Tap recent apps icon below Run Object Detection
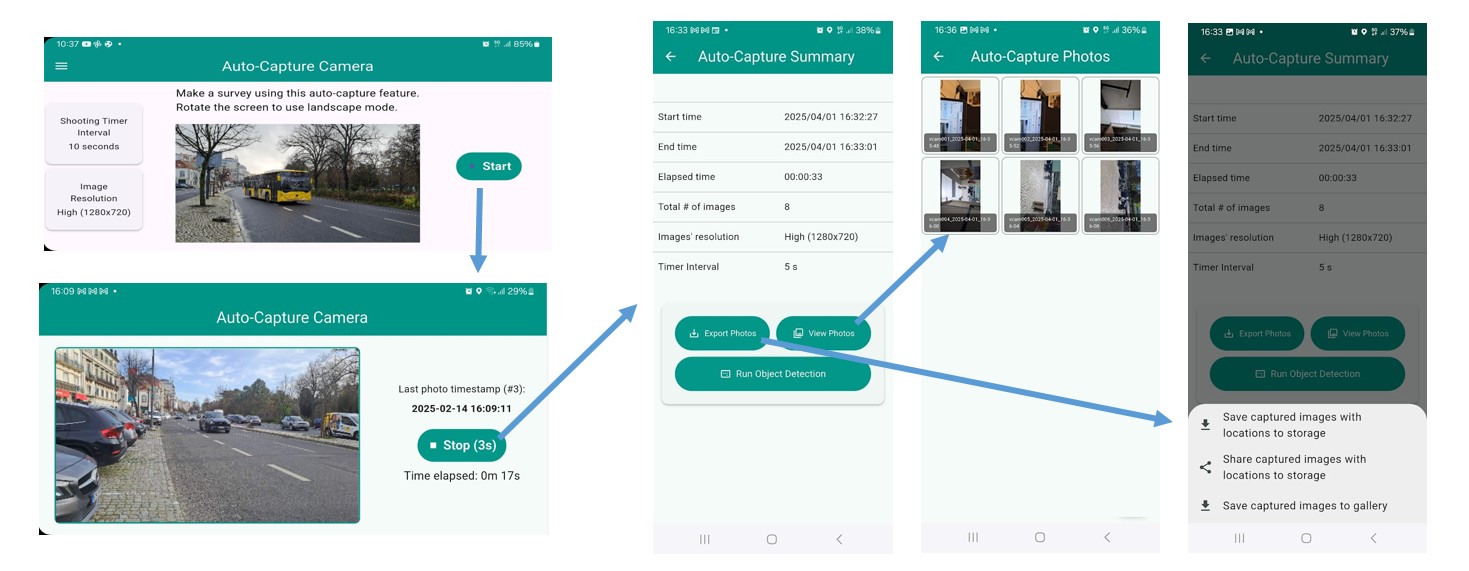This screenshot has height=571, width=1469. point(705,539)
